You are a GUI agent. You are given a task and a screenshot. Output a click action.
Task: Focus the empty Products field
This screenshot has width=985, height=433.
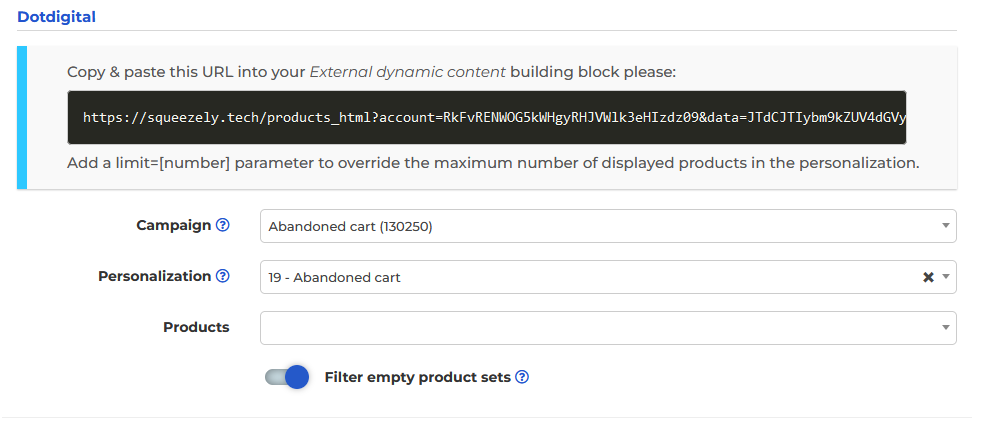click(x=608, y=328)
